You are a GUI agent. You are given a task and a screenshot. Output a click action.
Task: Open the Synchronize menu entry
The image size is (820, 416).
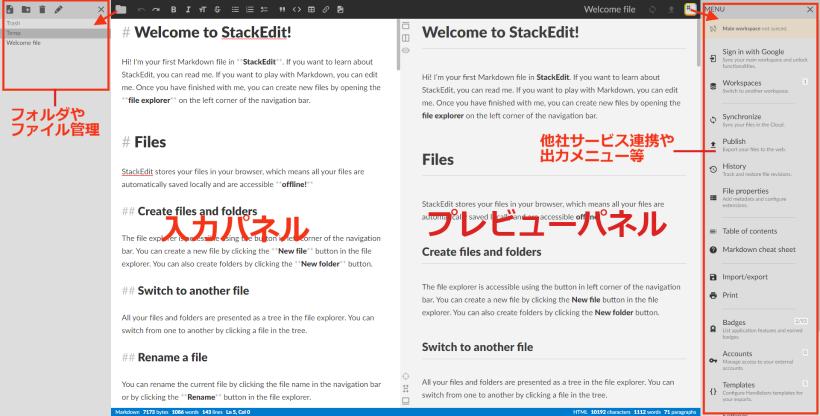click(x=759, y=120)
